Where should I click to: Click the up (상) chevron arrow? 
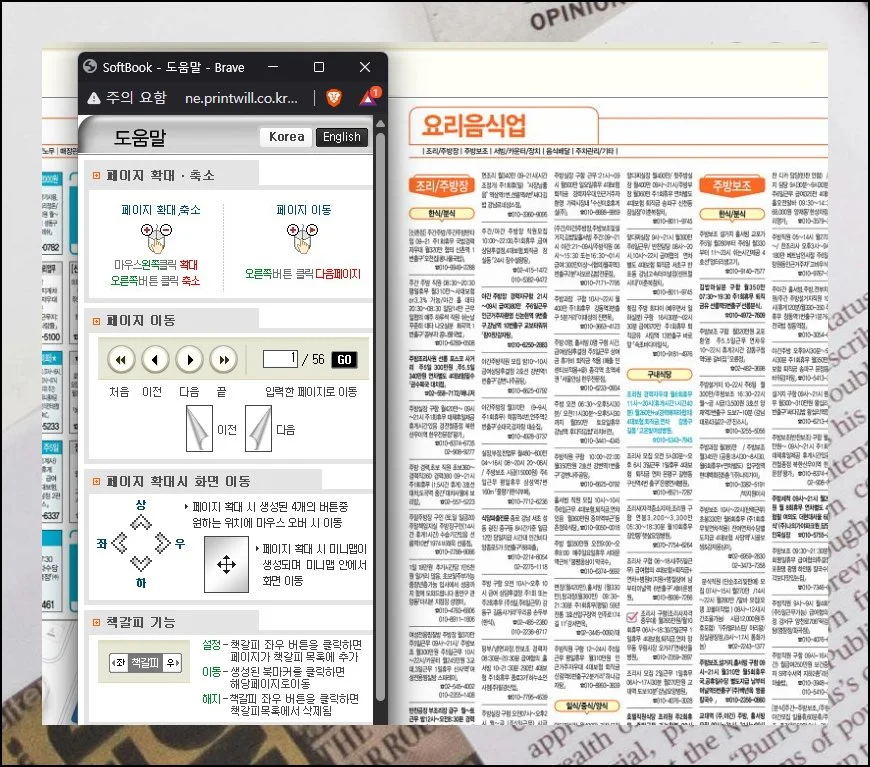click(x=139, y=521)
